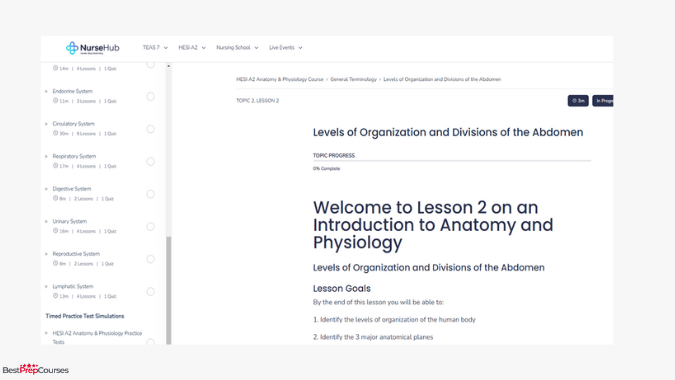Toggle Urinary System completion circle

[150, 226]
